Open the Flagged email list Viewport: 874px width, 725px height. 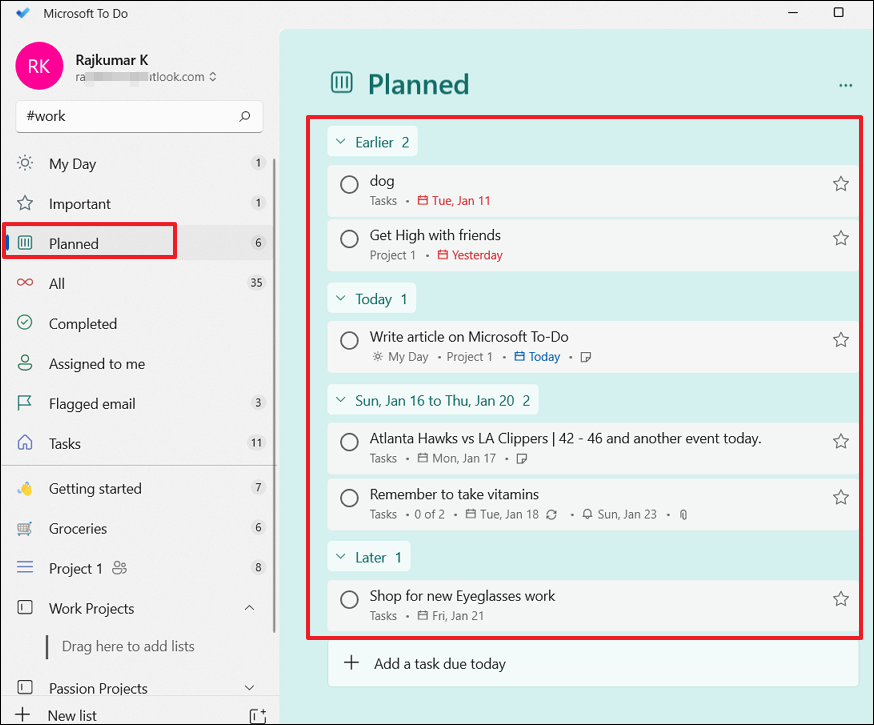(138, 403)
